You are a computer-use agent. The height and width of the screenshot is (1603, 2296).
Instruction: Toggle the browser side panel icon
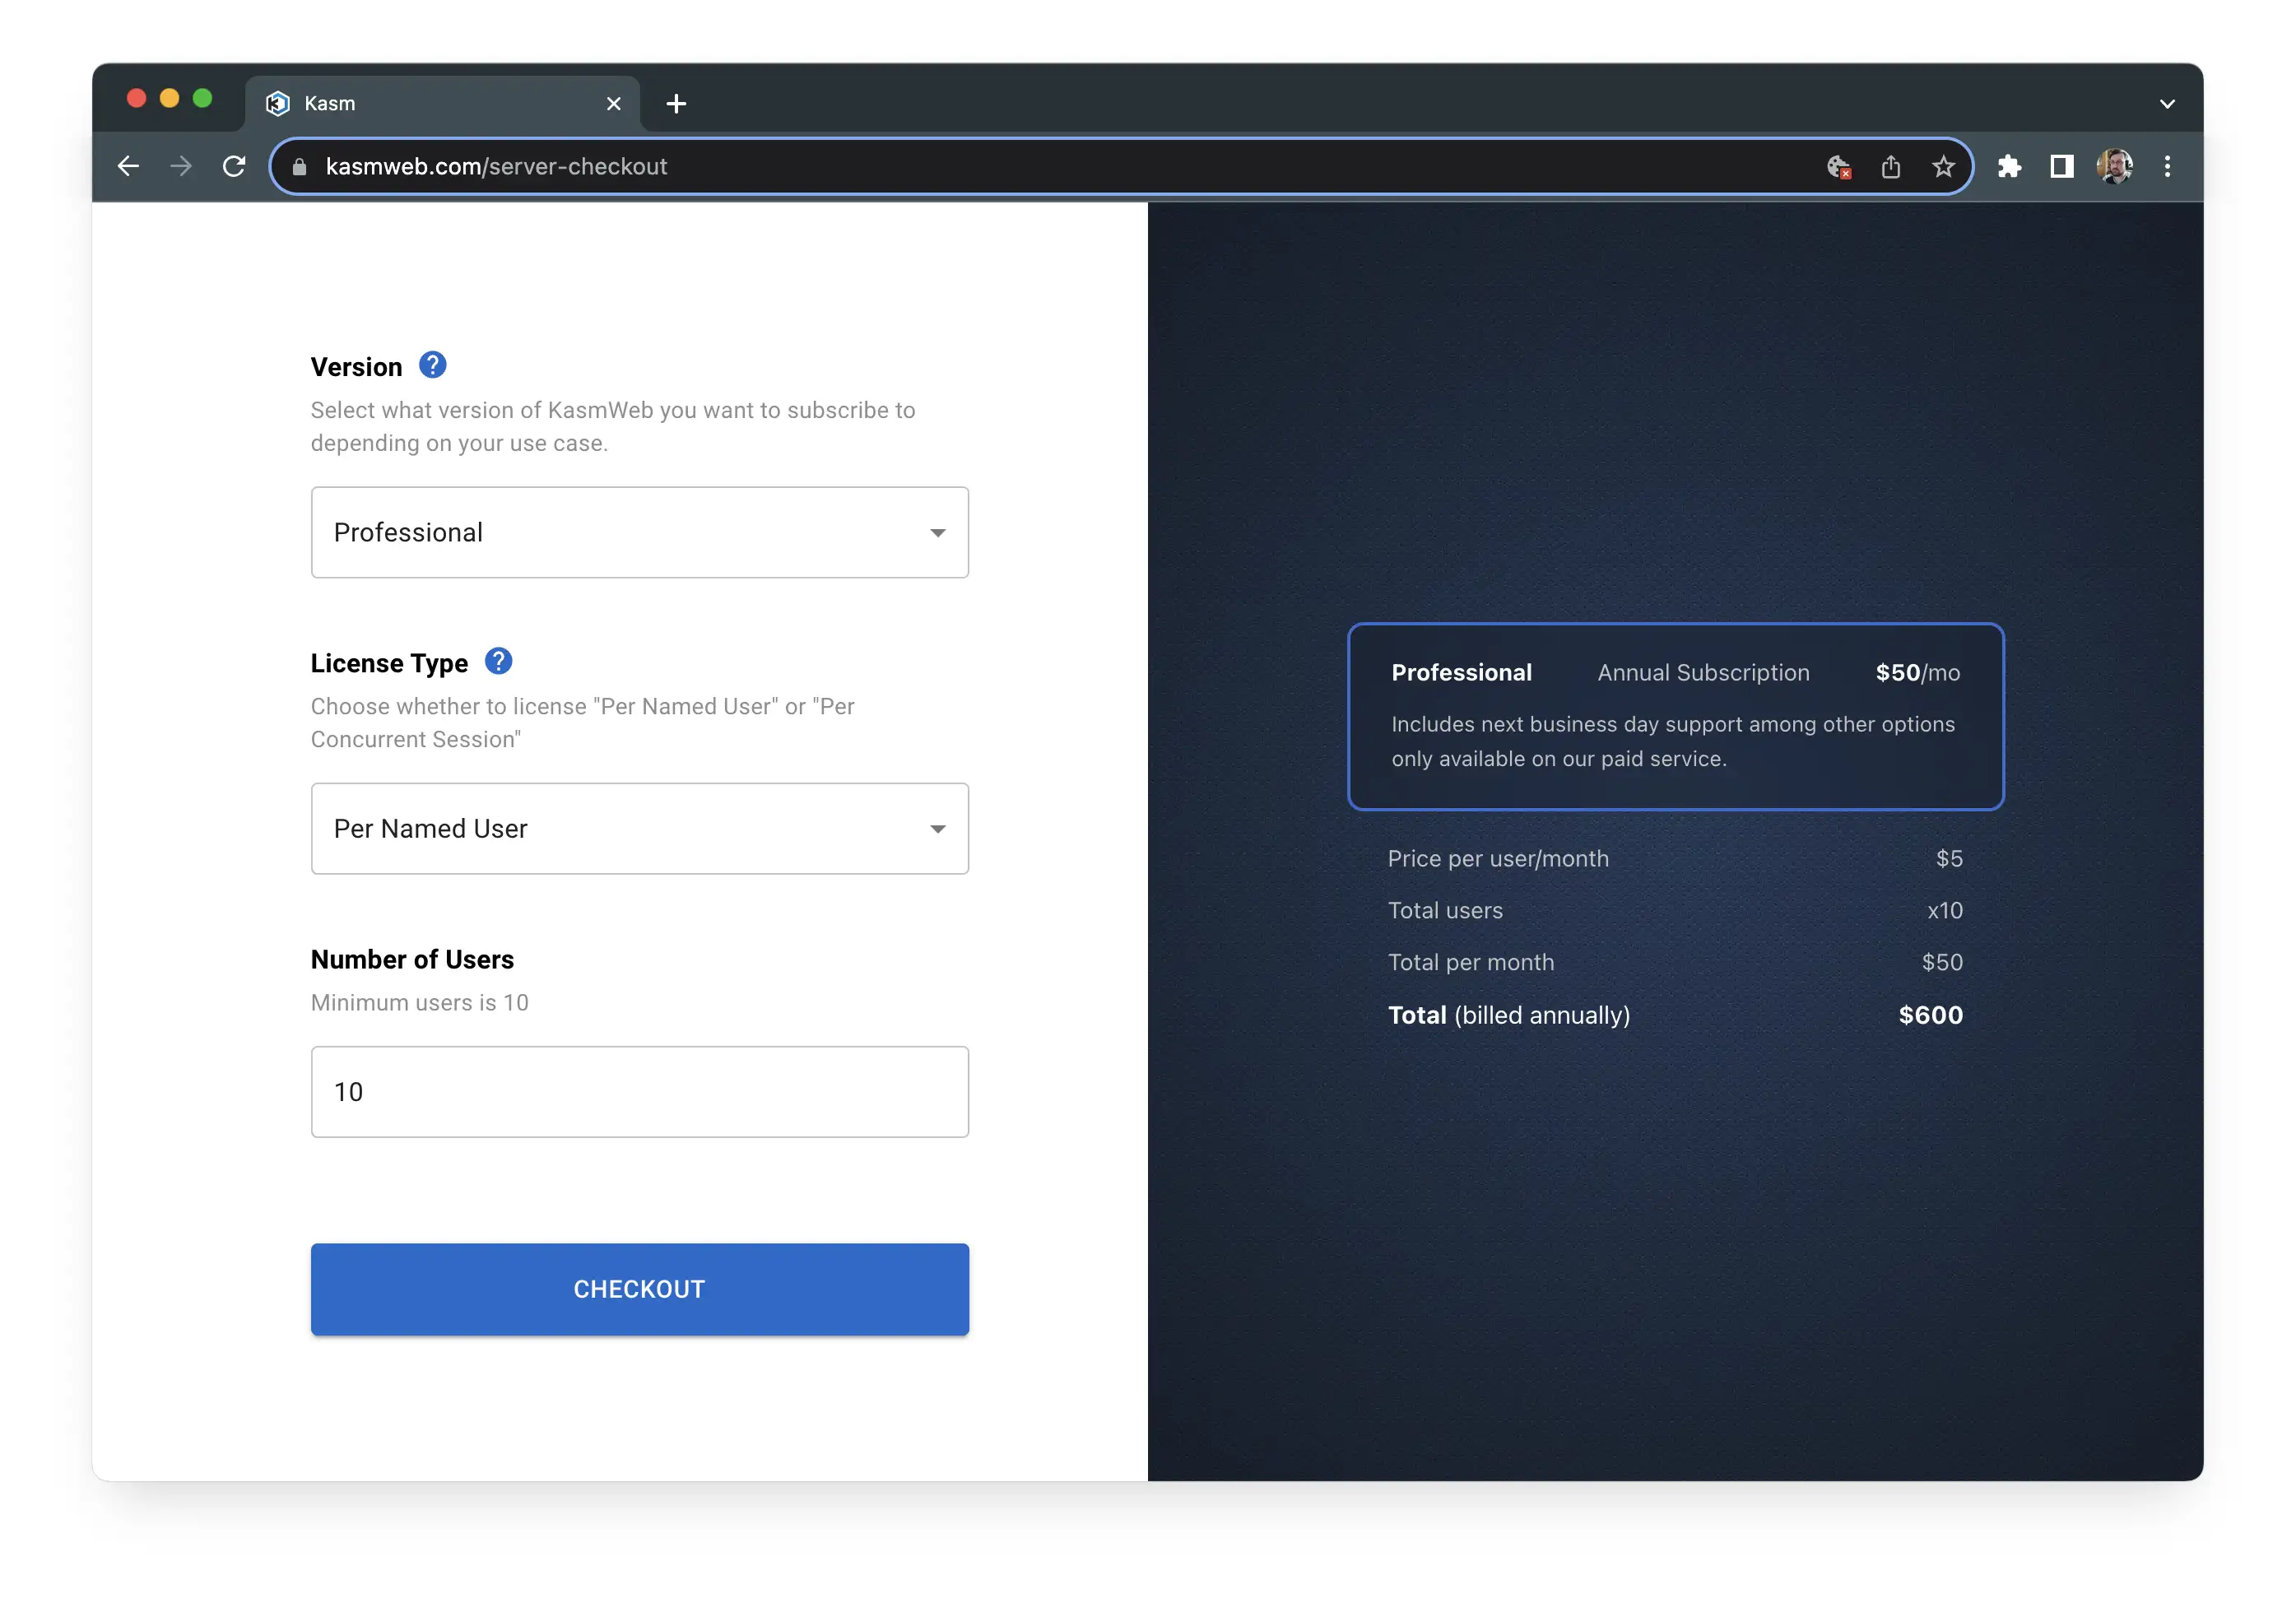(2061, 166)
